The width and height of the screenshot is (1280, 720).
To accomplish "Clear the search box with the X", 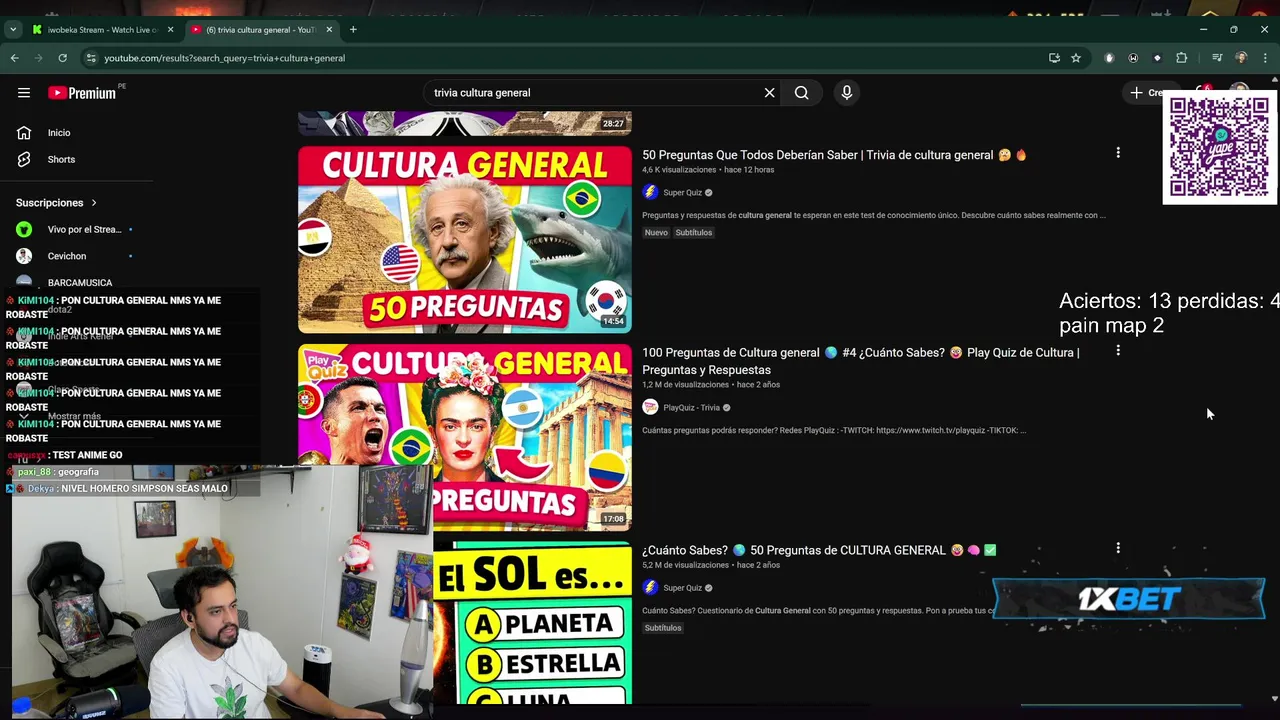I will pos(769,93).
